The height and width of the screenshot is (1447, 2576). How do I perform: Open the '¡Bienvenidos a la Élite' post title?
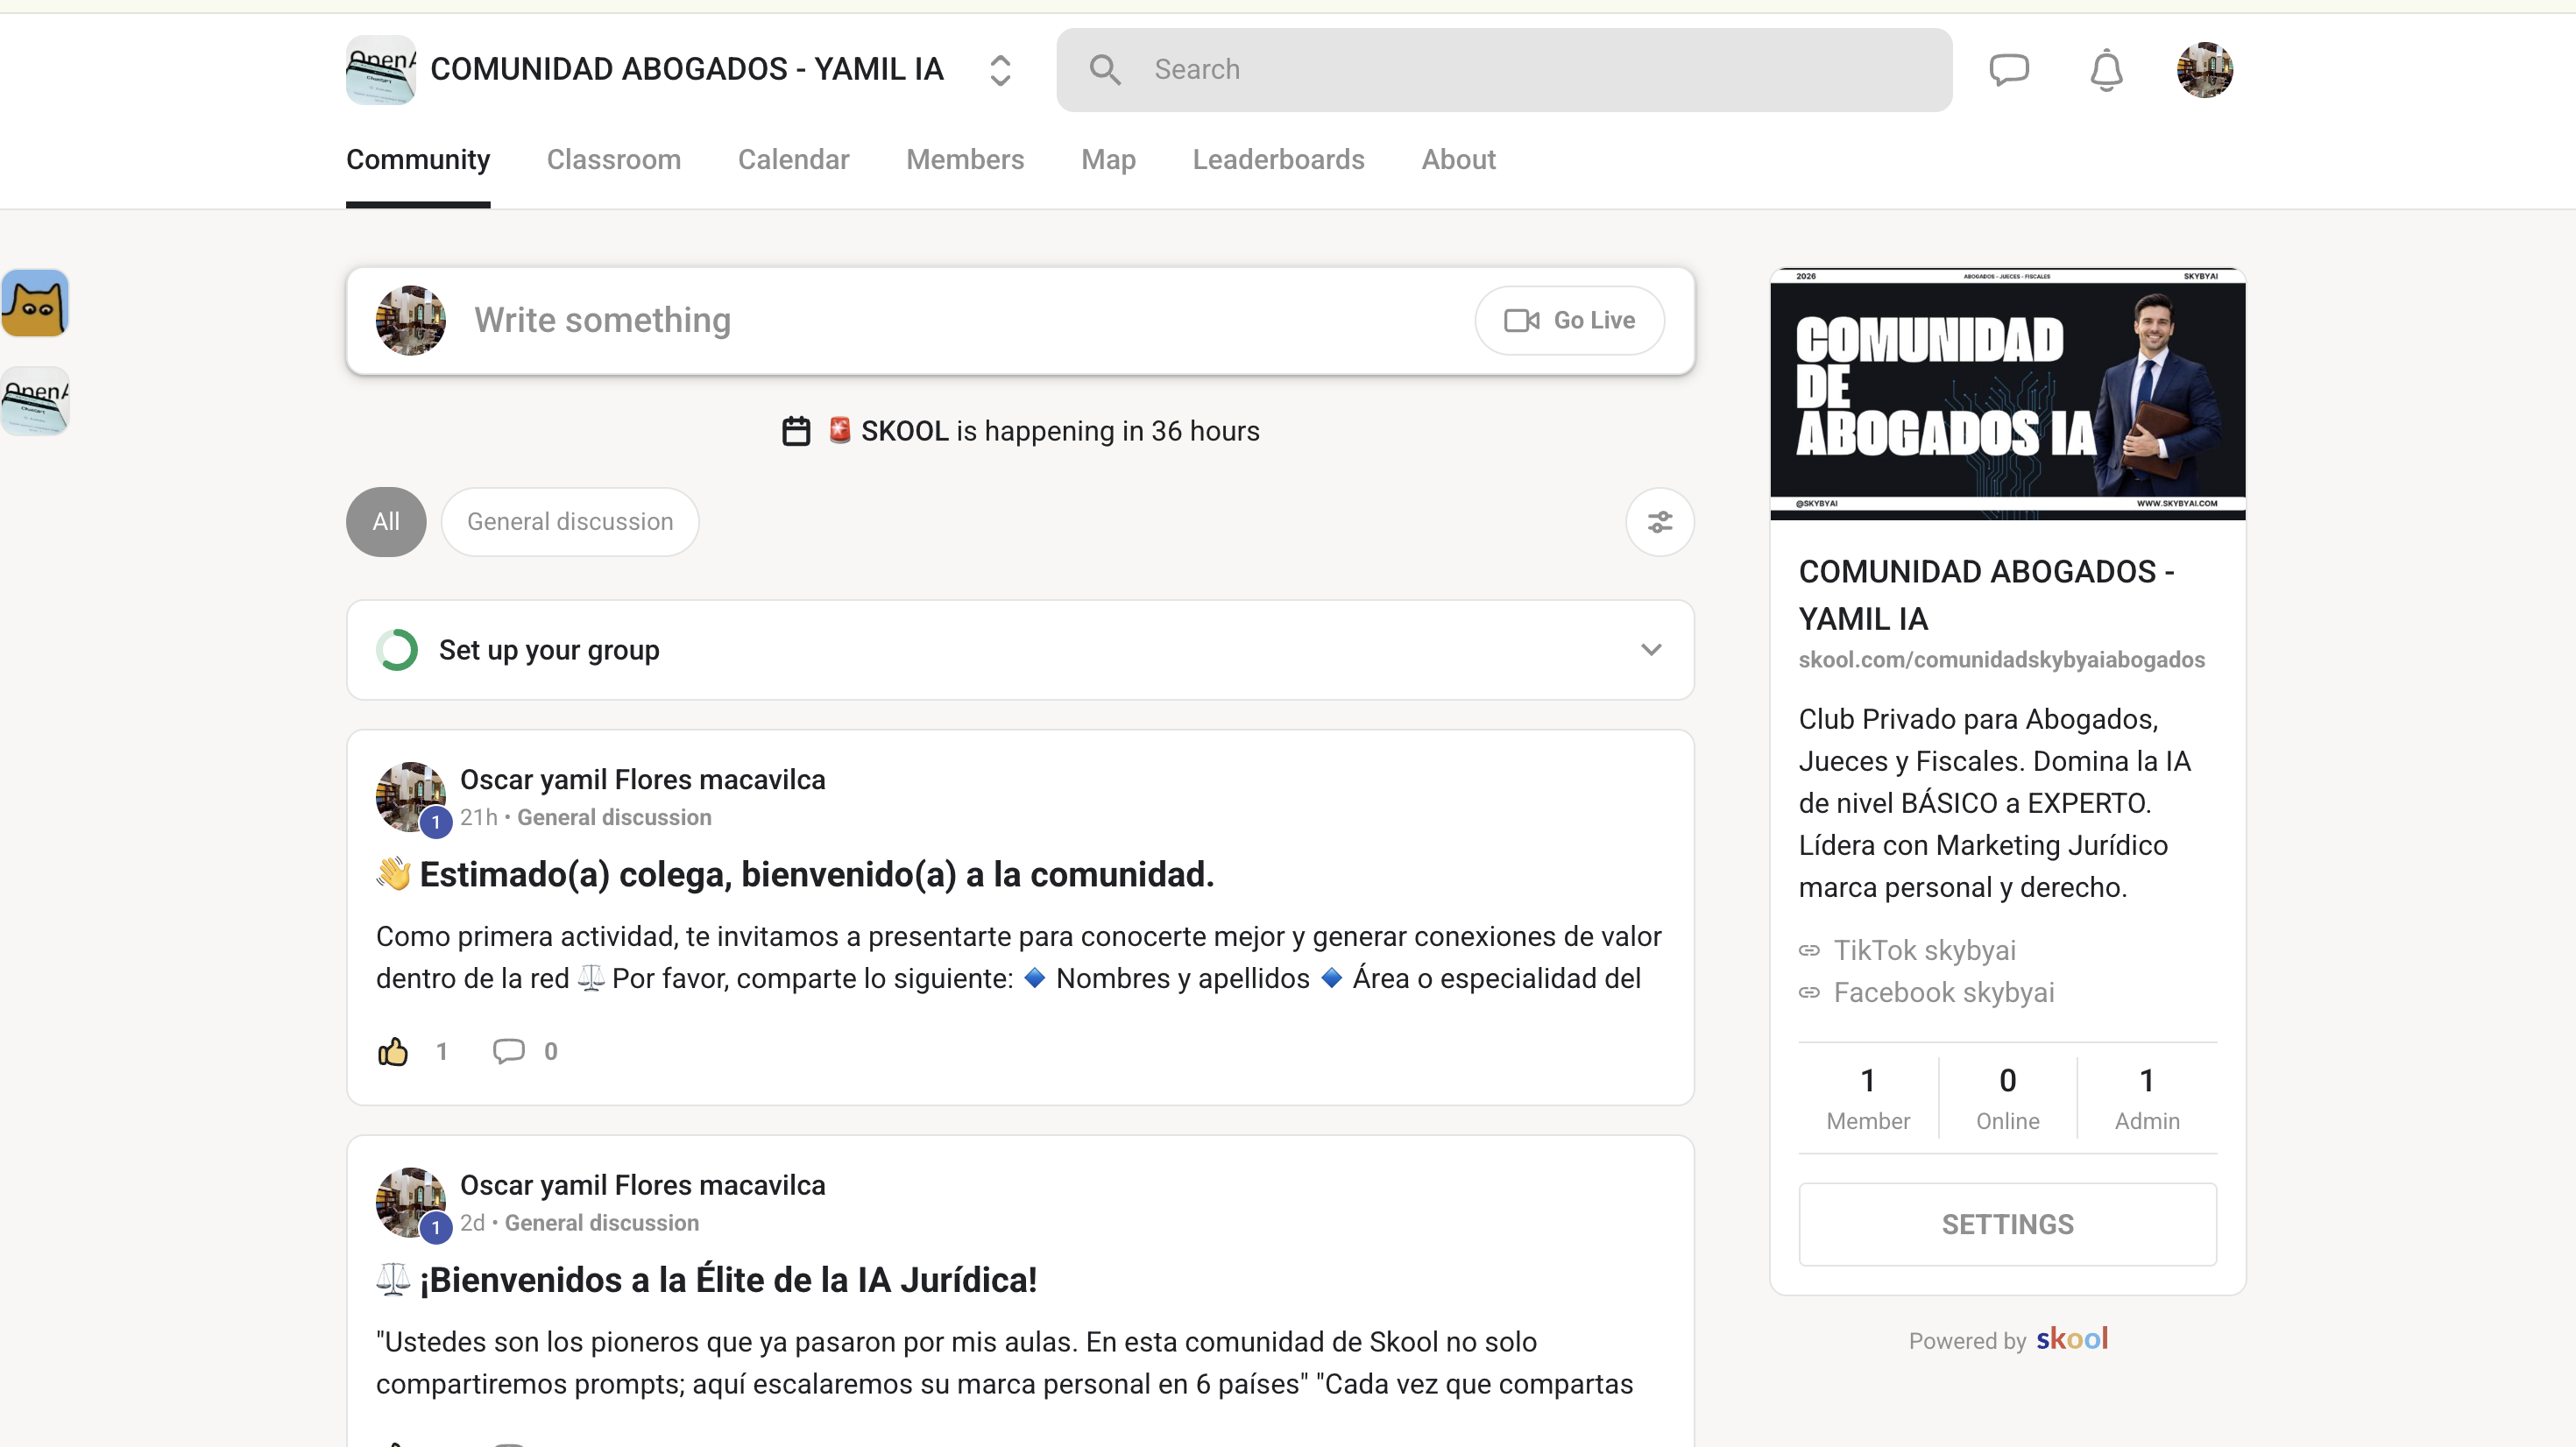706,1279
